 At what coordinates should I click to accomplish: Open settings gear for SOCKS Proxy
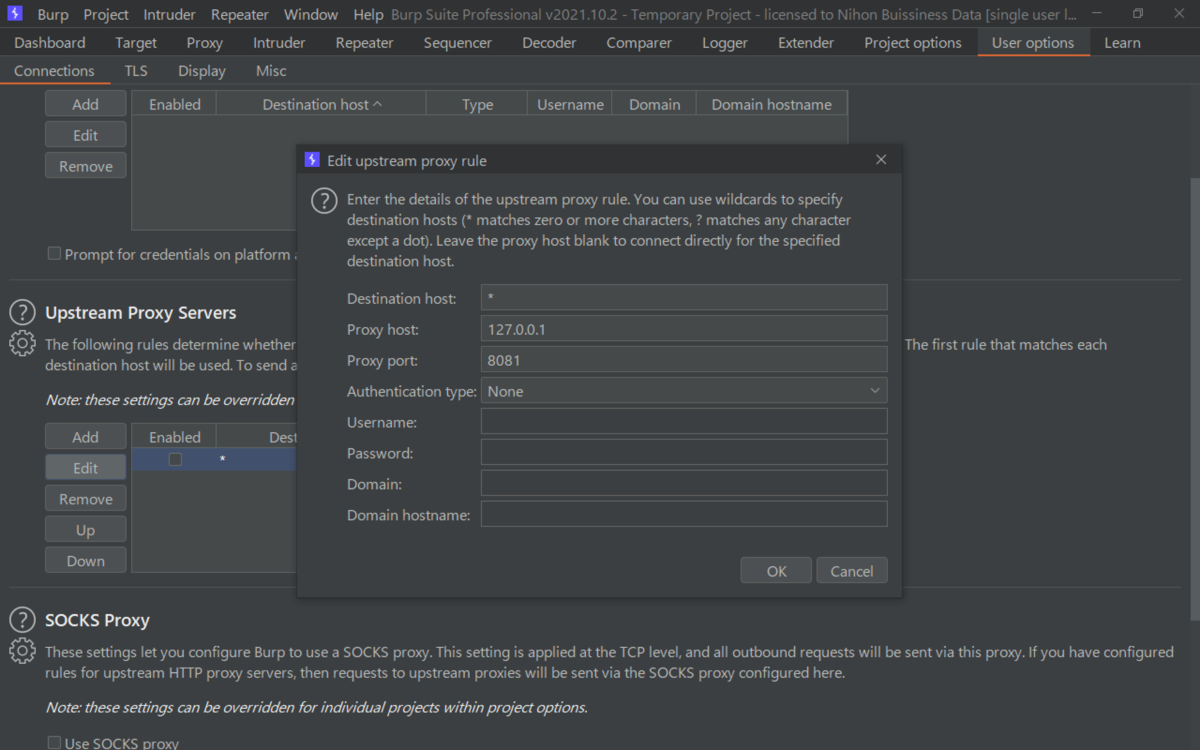22,650
